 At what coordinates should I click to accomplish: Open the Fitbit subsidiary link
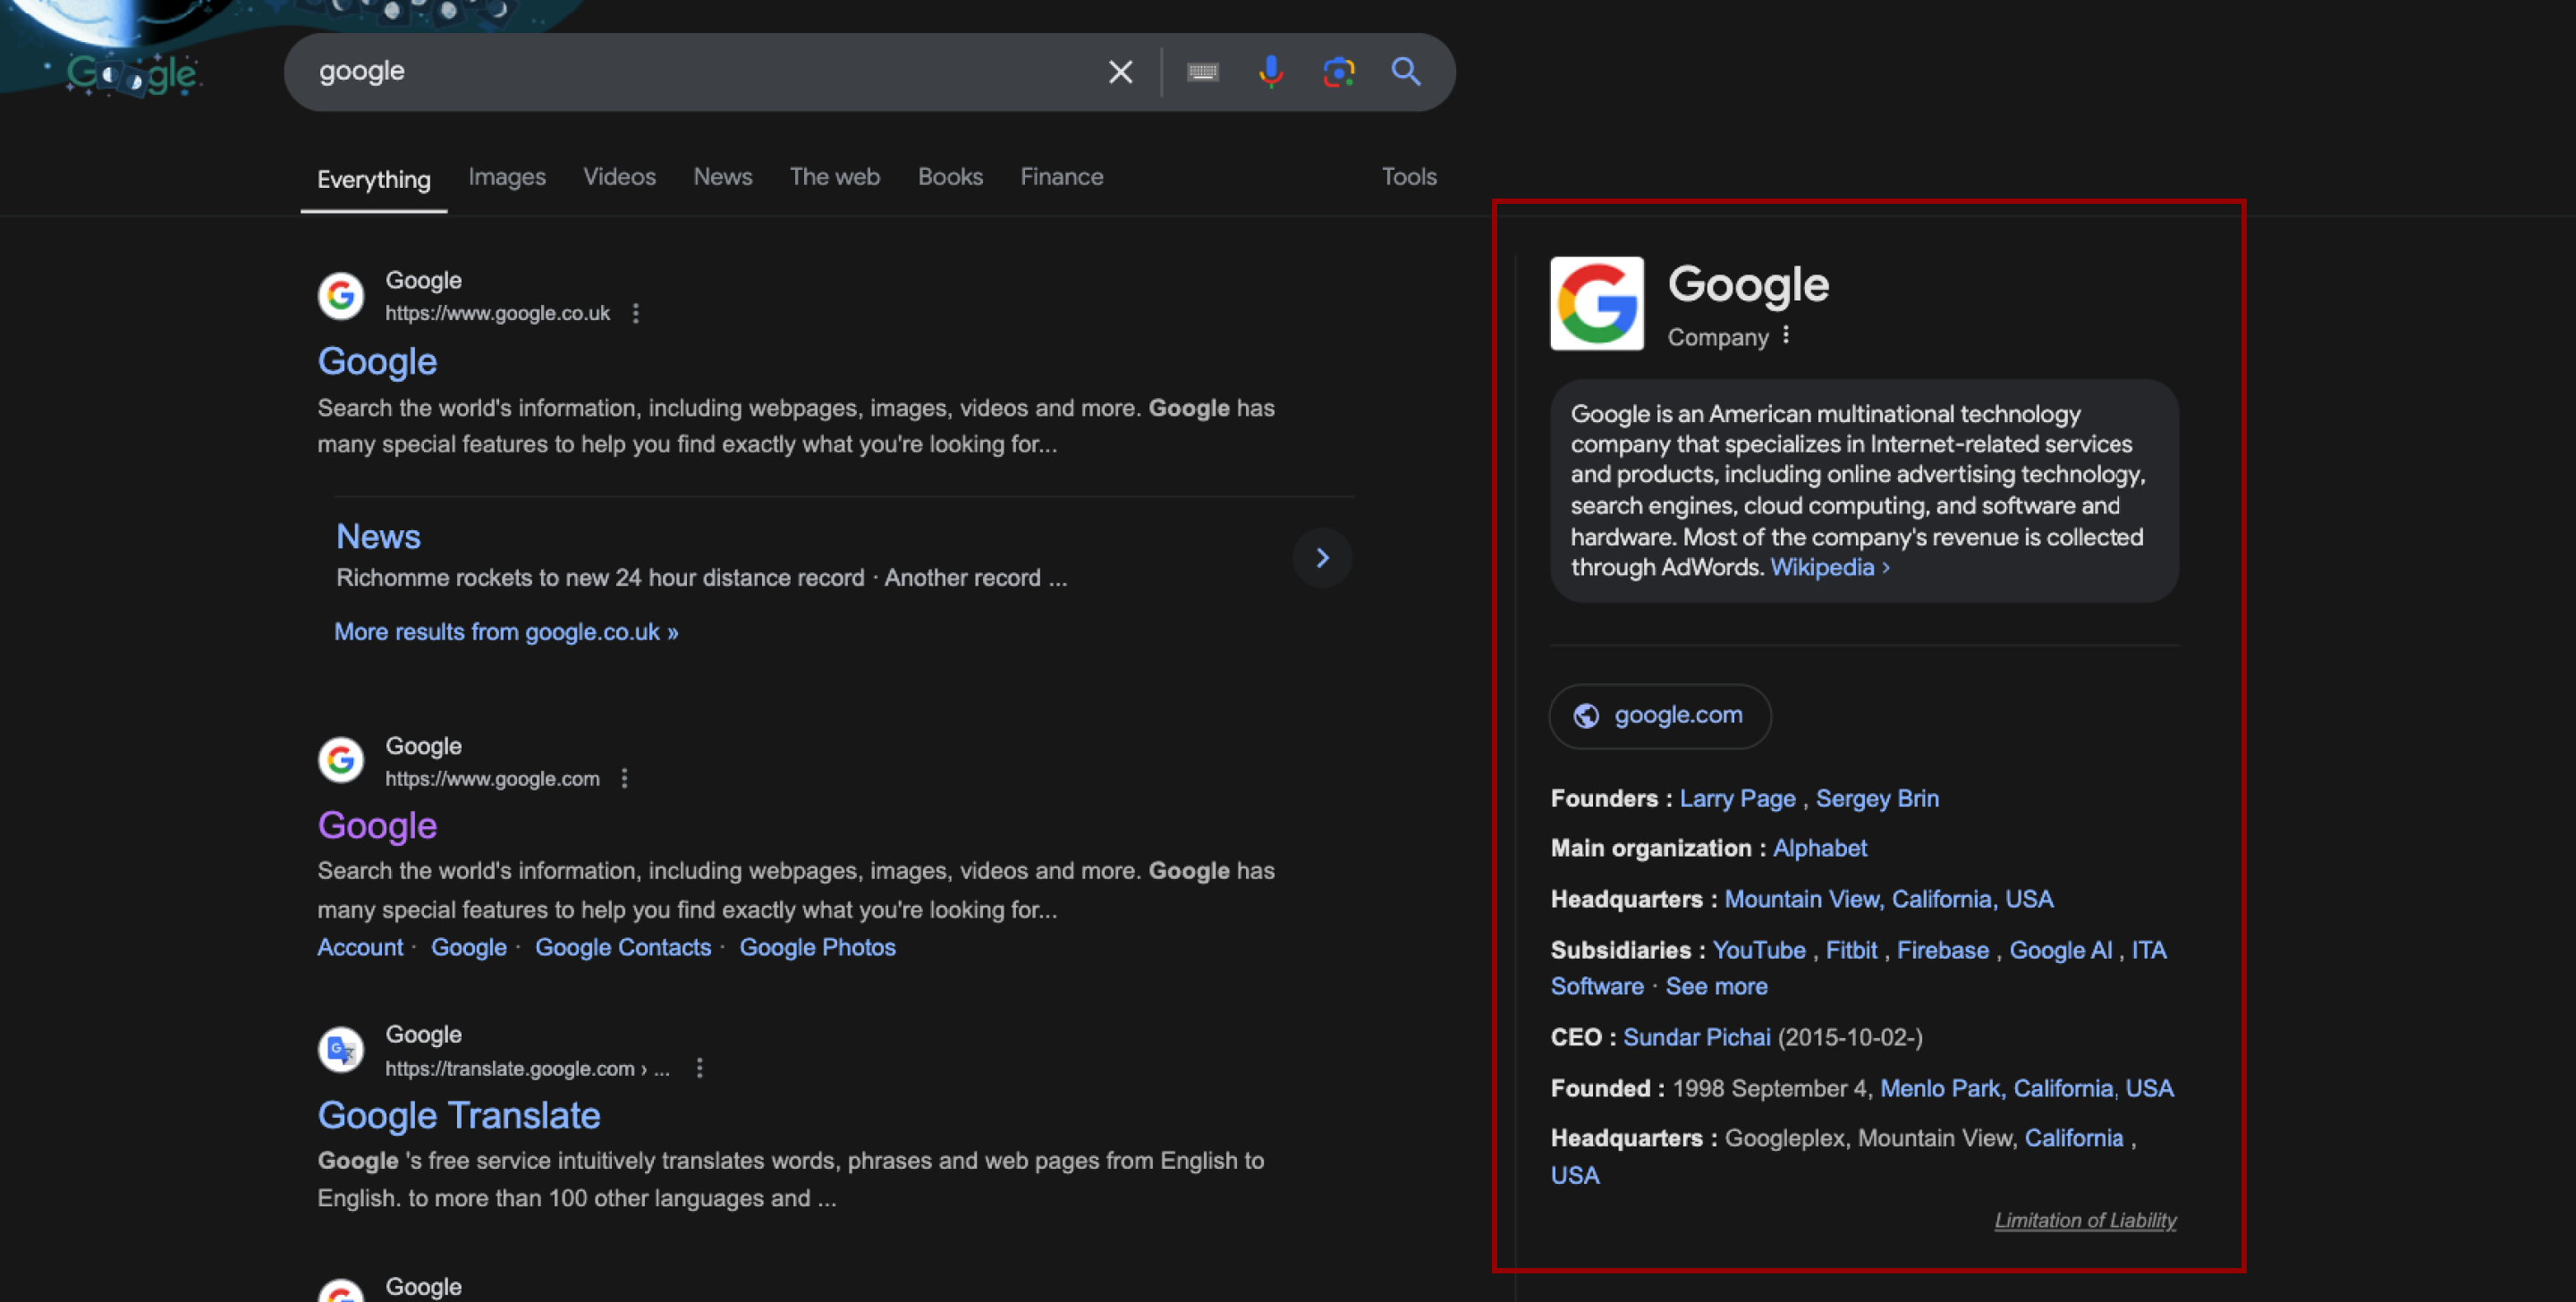coord(1851,951)
